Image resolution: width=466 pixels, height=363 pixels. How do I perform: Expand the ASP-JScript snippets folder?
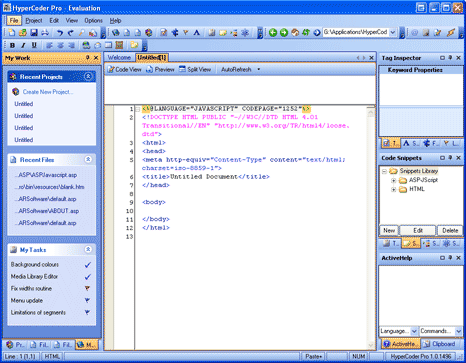(393, 180)
